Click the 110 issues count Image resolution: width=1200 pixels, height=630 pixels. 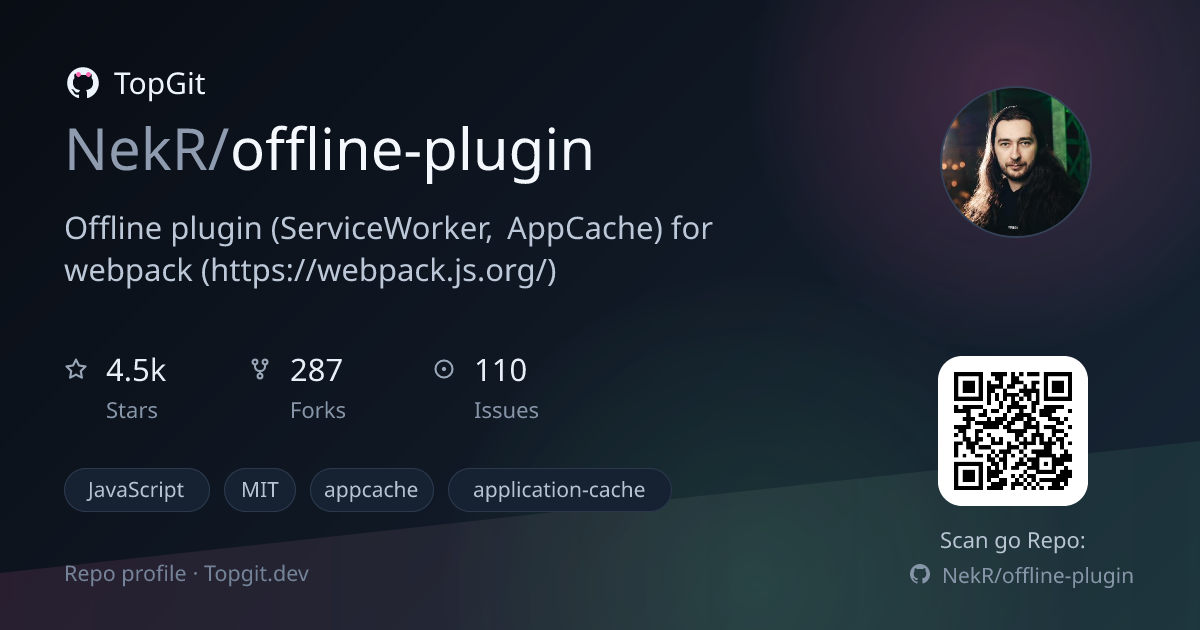click(500, 371)
